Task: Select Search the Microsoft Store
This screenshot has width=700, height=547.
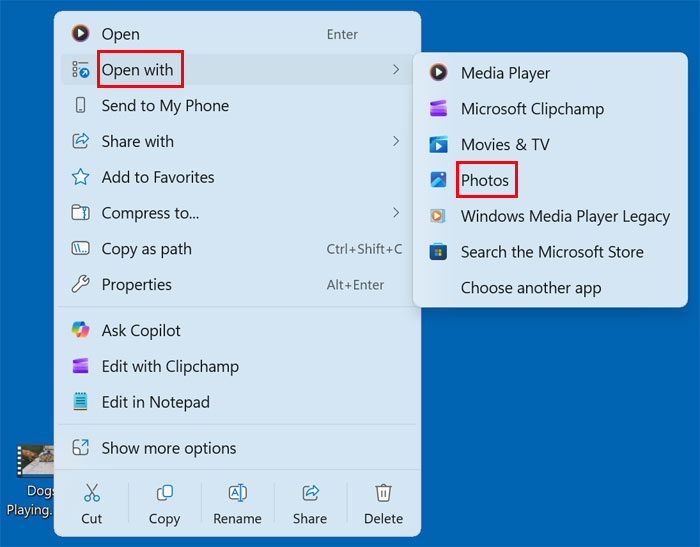Action: point(550,252)
